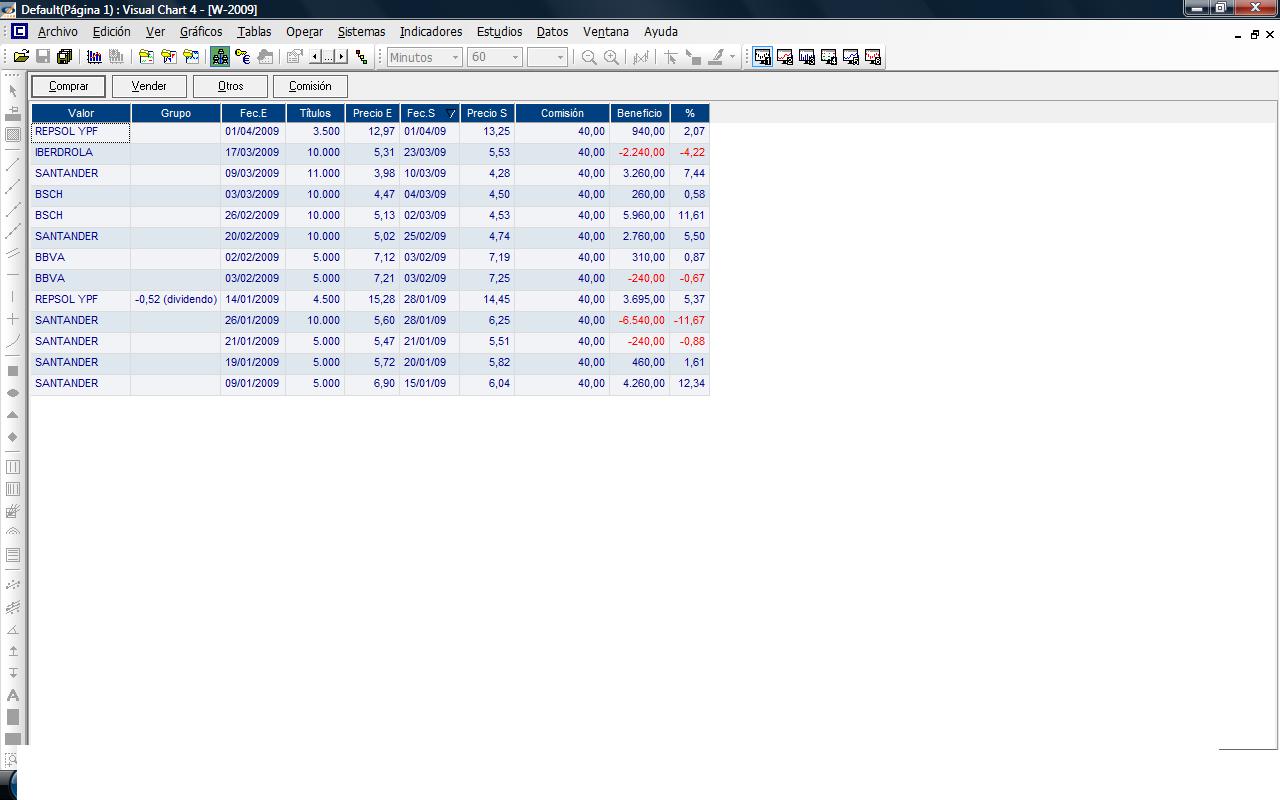Click the benefit value '-6.540,00'
The height and width of the screenshot is (800, 1280).
coord(642,320)
